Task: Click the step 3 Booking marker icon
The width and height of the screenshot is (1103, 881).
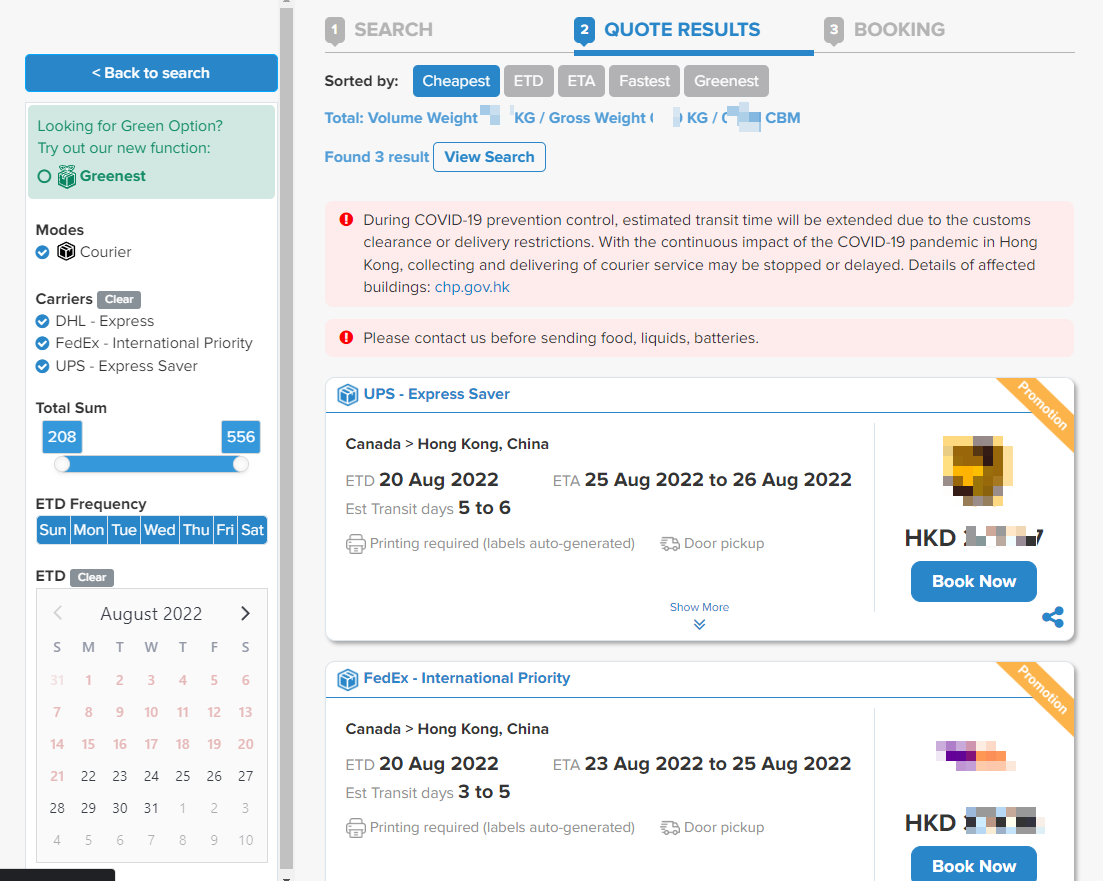Action: click(x=834, y=31)
